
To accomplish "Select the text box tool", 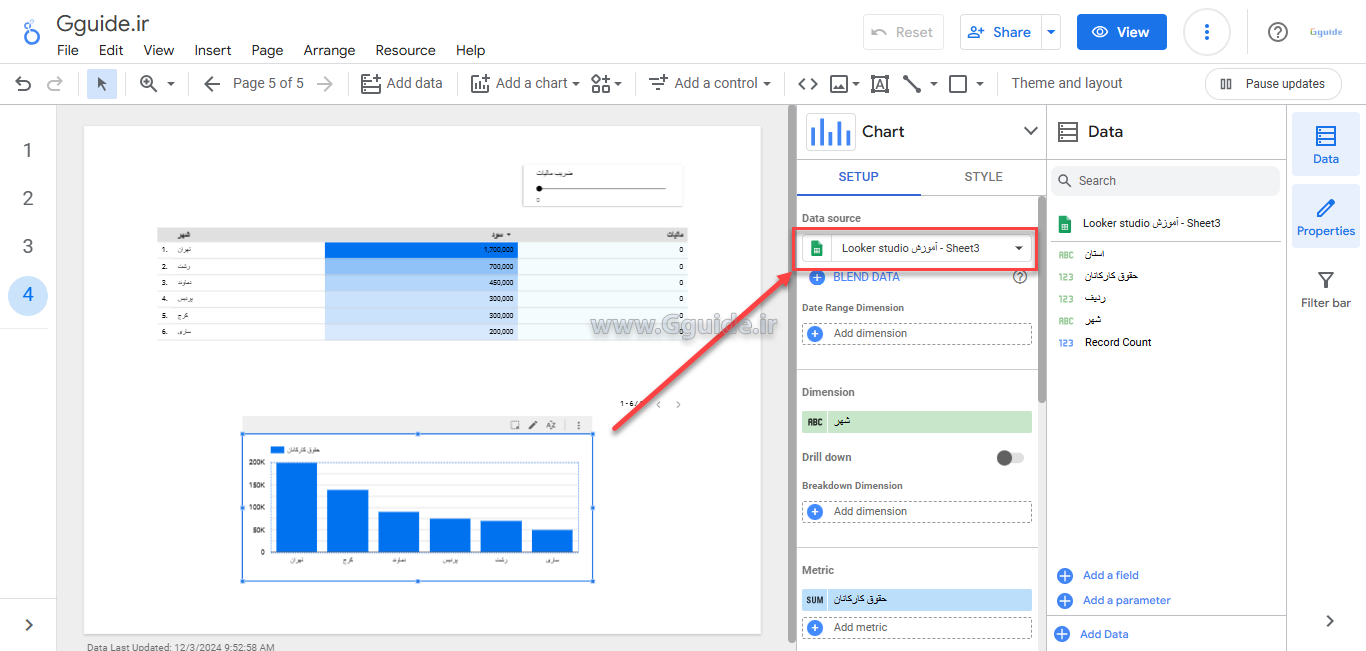I will point(879,84).
